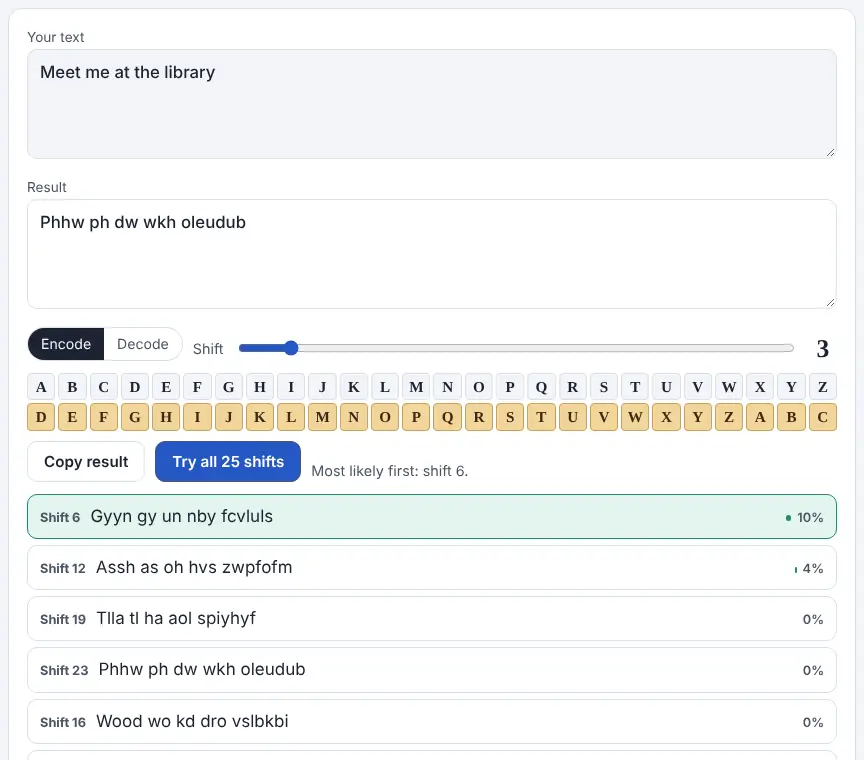
Task: Click cipher alphabet tile P under M
Action: [x=416, y=417]
